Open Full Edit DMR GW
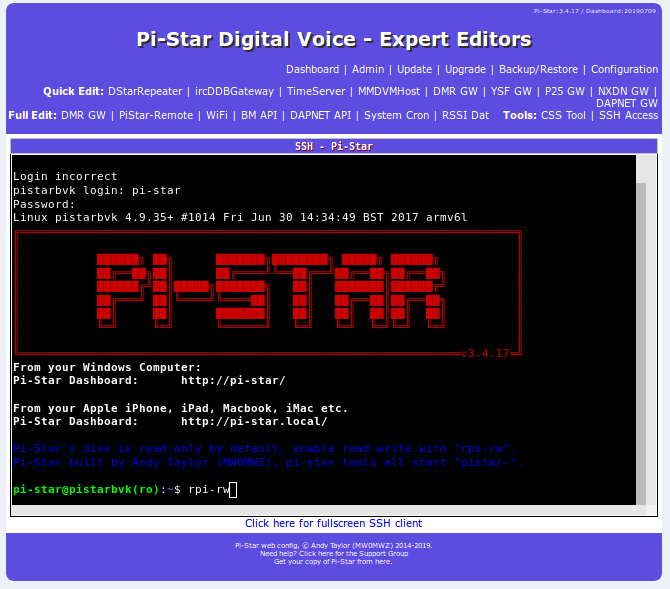This screenshot has height=589, width=670. [x=83, y=115]
